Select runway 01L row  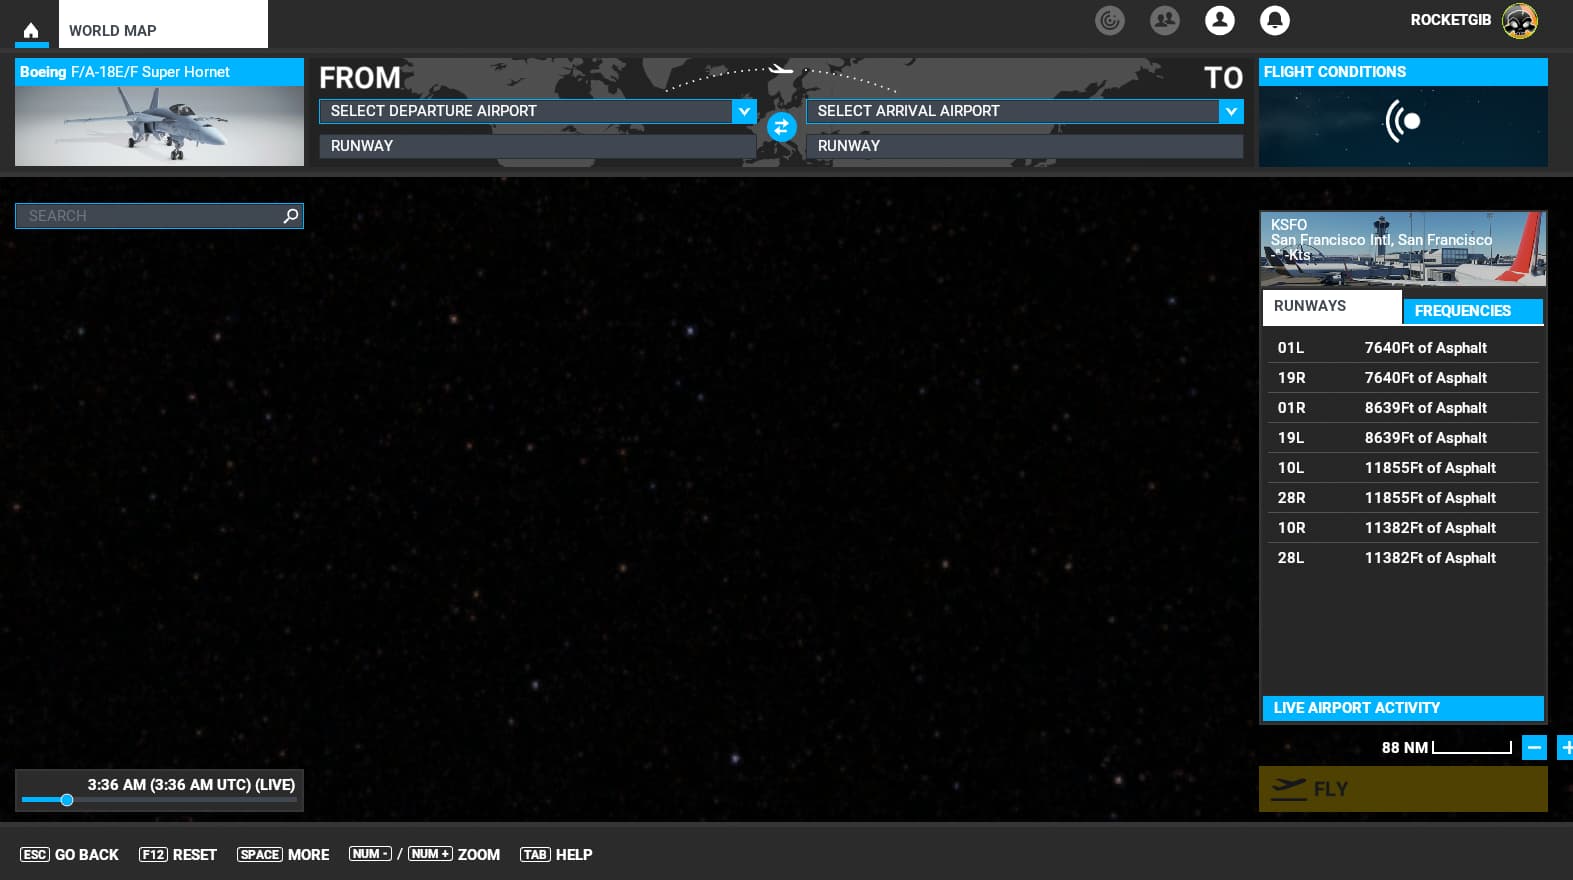(1403, 348)
